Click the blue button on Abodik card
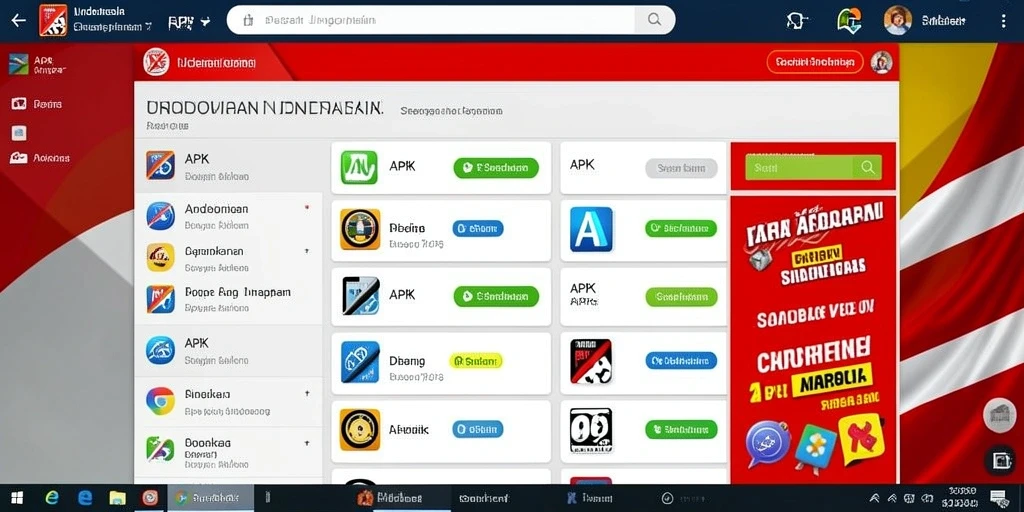The width and height of the screenshot is (1024, 512). point(477,428)
